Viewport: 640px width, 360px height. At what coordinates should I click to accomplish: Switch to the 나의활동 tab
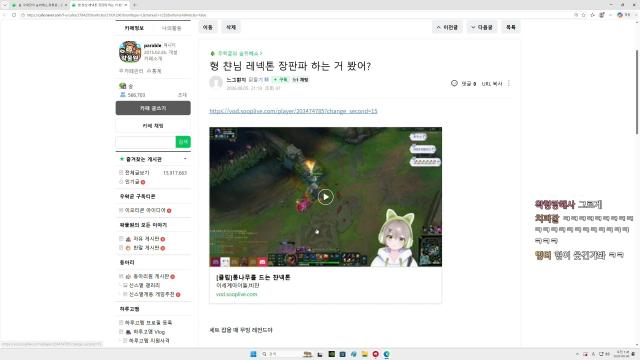(x=171, y=28)
